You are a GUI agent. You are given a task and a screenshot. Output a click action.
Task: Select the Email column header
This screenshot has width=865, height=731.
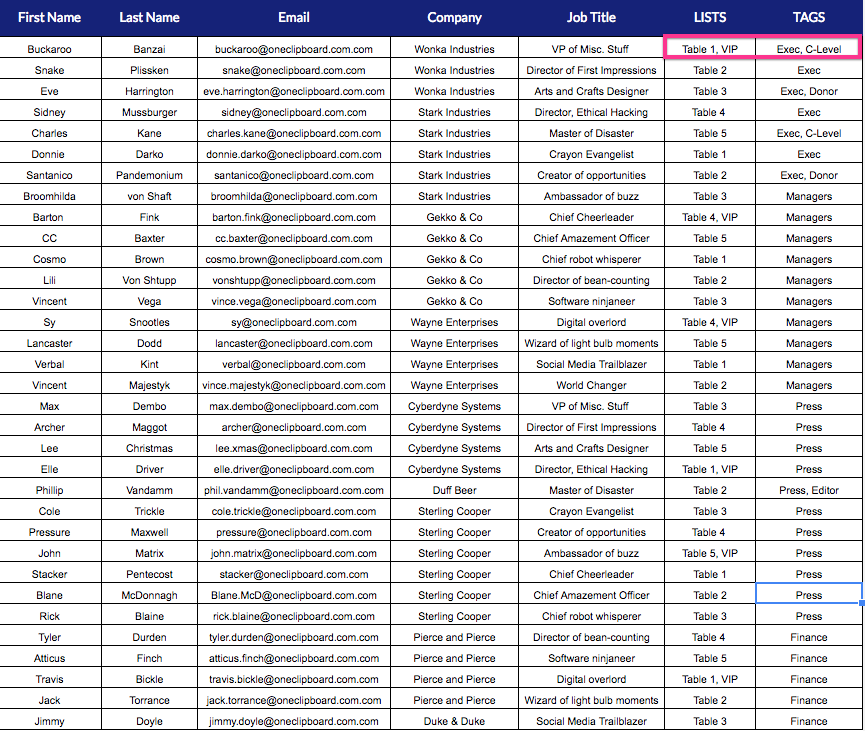tap(294, 18)
